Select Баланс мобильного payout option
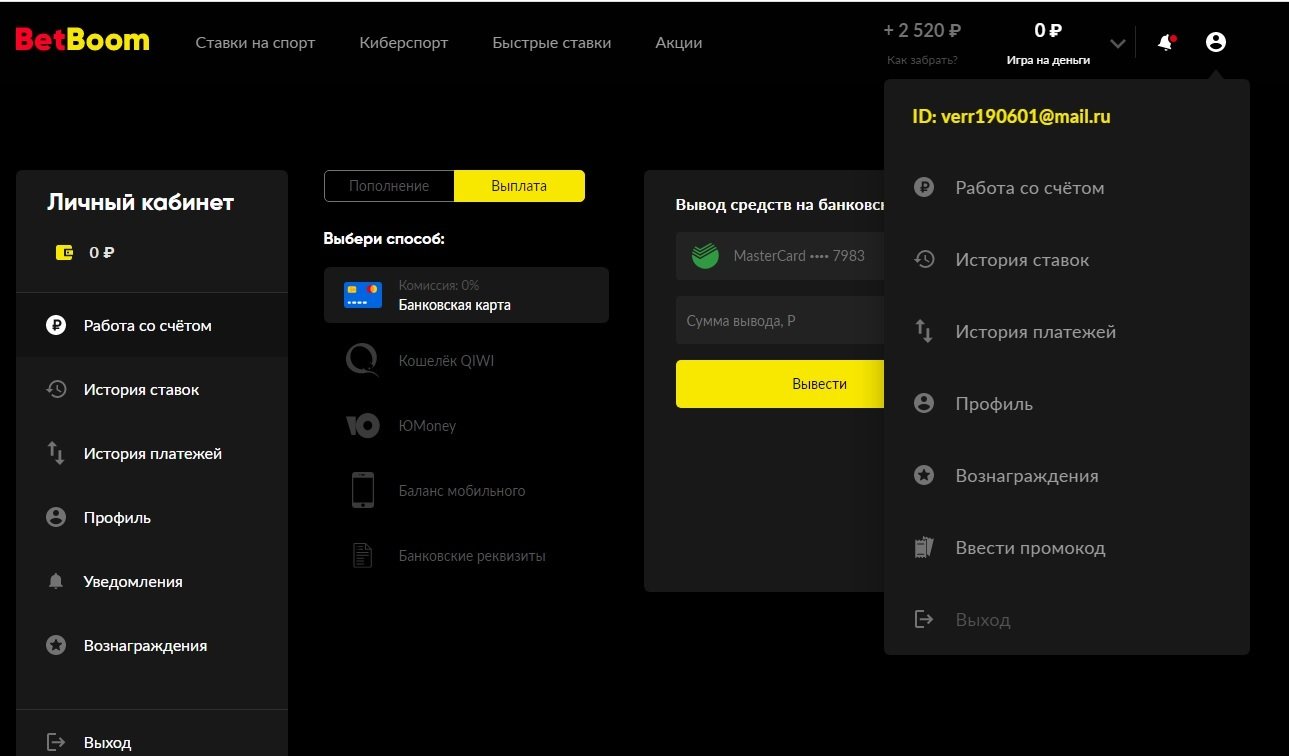This screenshot has width=1289, height=756. (461, 491)
